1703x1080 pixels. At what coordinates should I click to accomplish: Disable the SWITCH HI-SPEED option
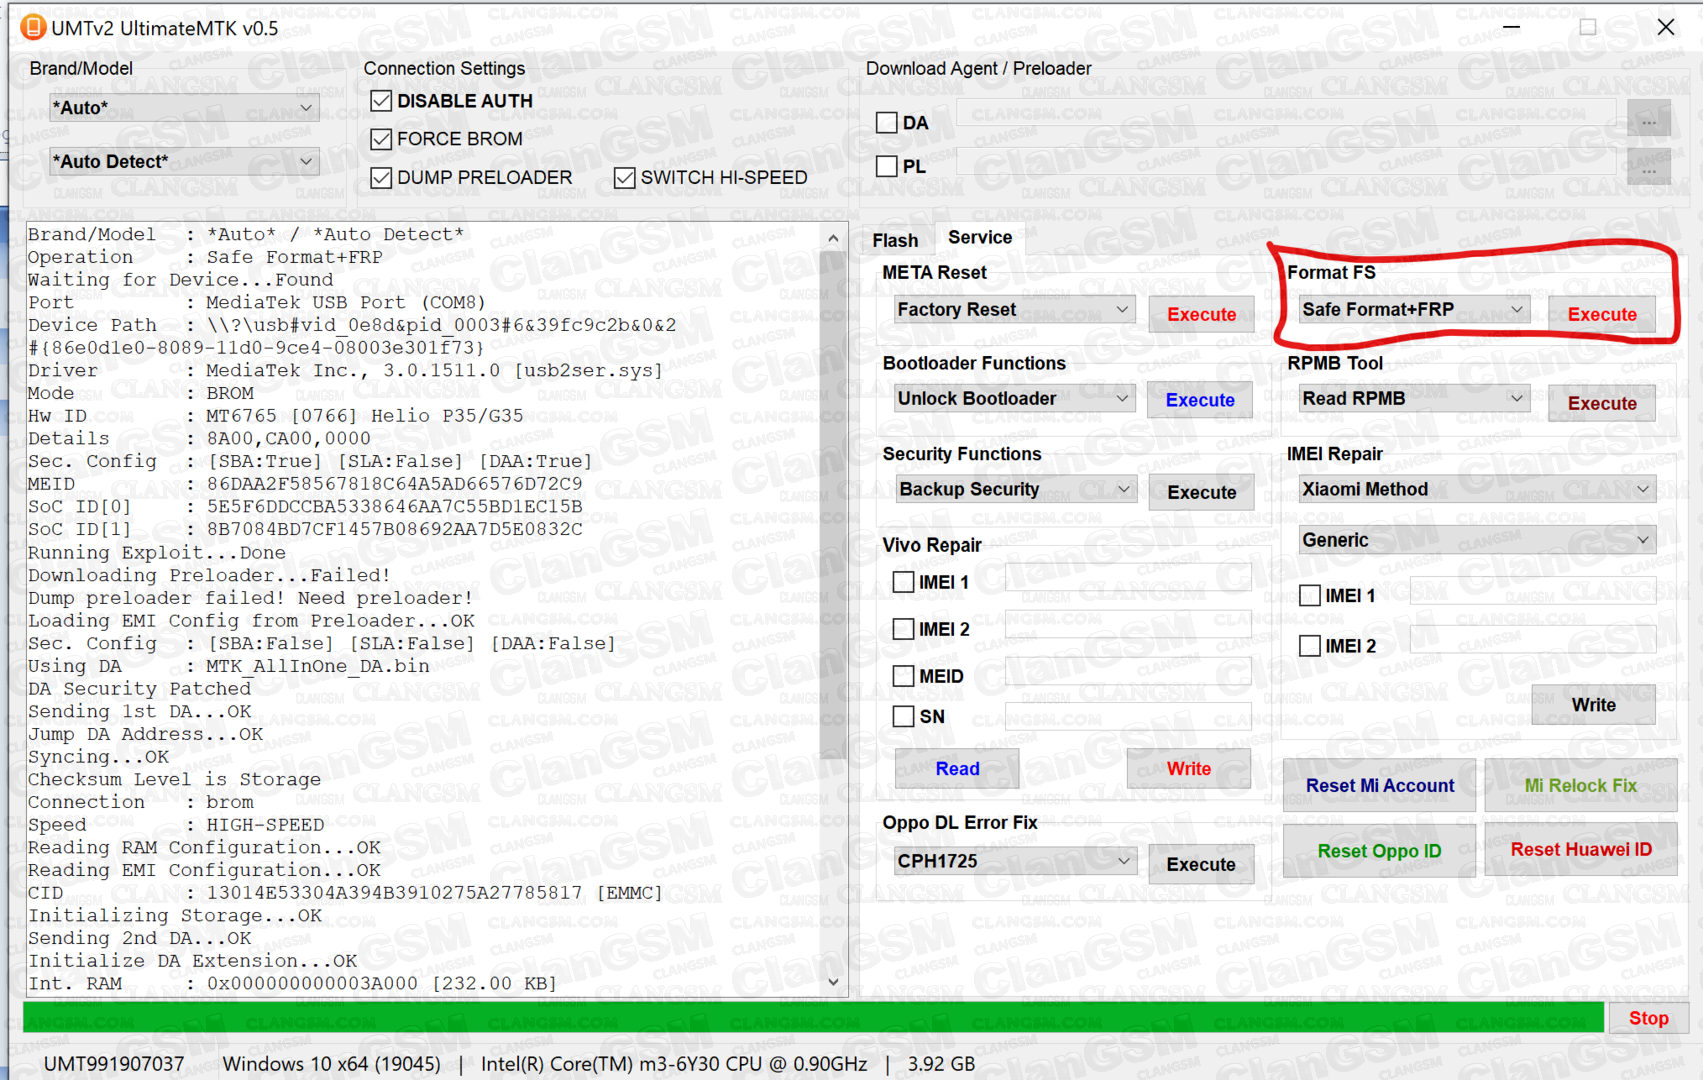(x=625, y=178)
